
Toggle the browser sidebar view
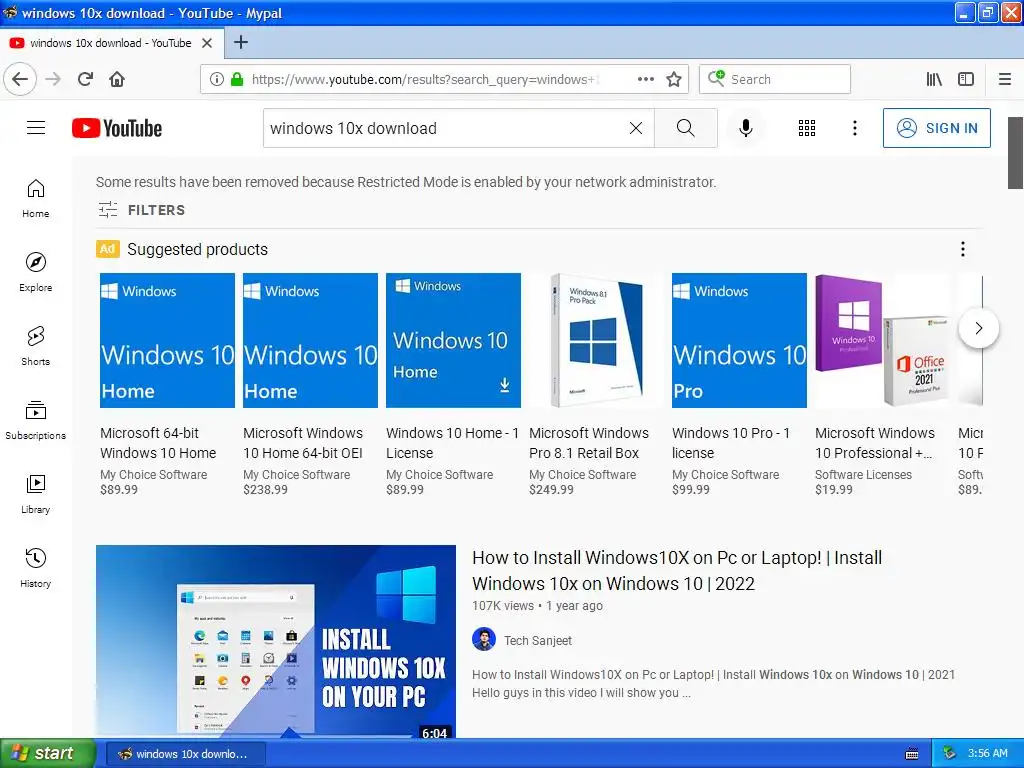(x=966, y=79)
